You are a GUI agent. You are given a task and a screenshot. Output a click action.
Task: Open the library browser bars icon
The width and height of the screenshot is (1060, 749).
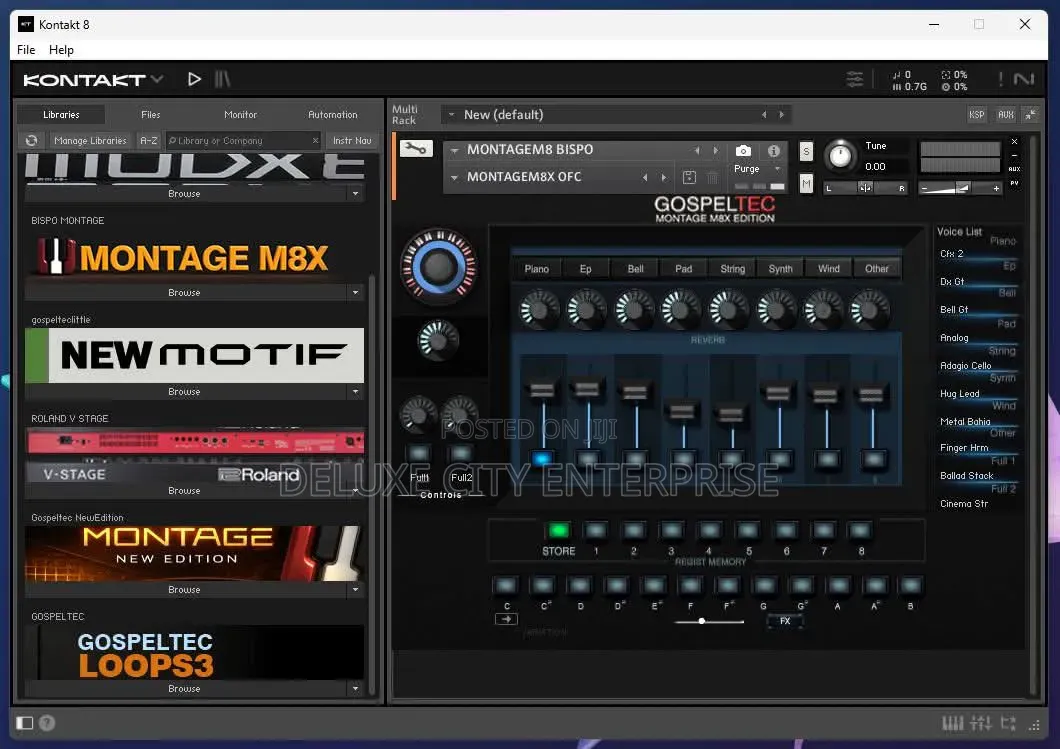pos(222,79)
